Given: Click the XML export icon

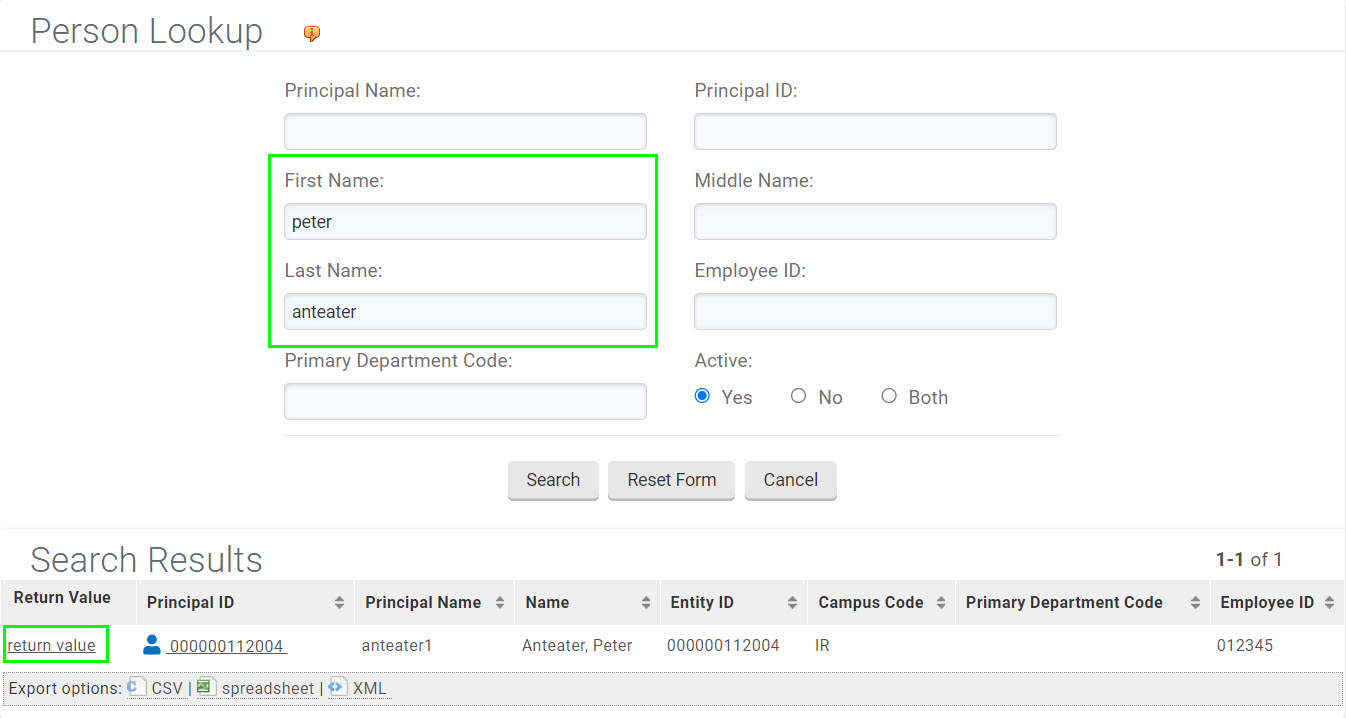Looking at the screenshot, I should click(337, 687).
